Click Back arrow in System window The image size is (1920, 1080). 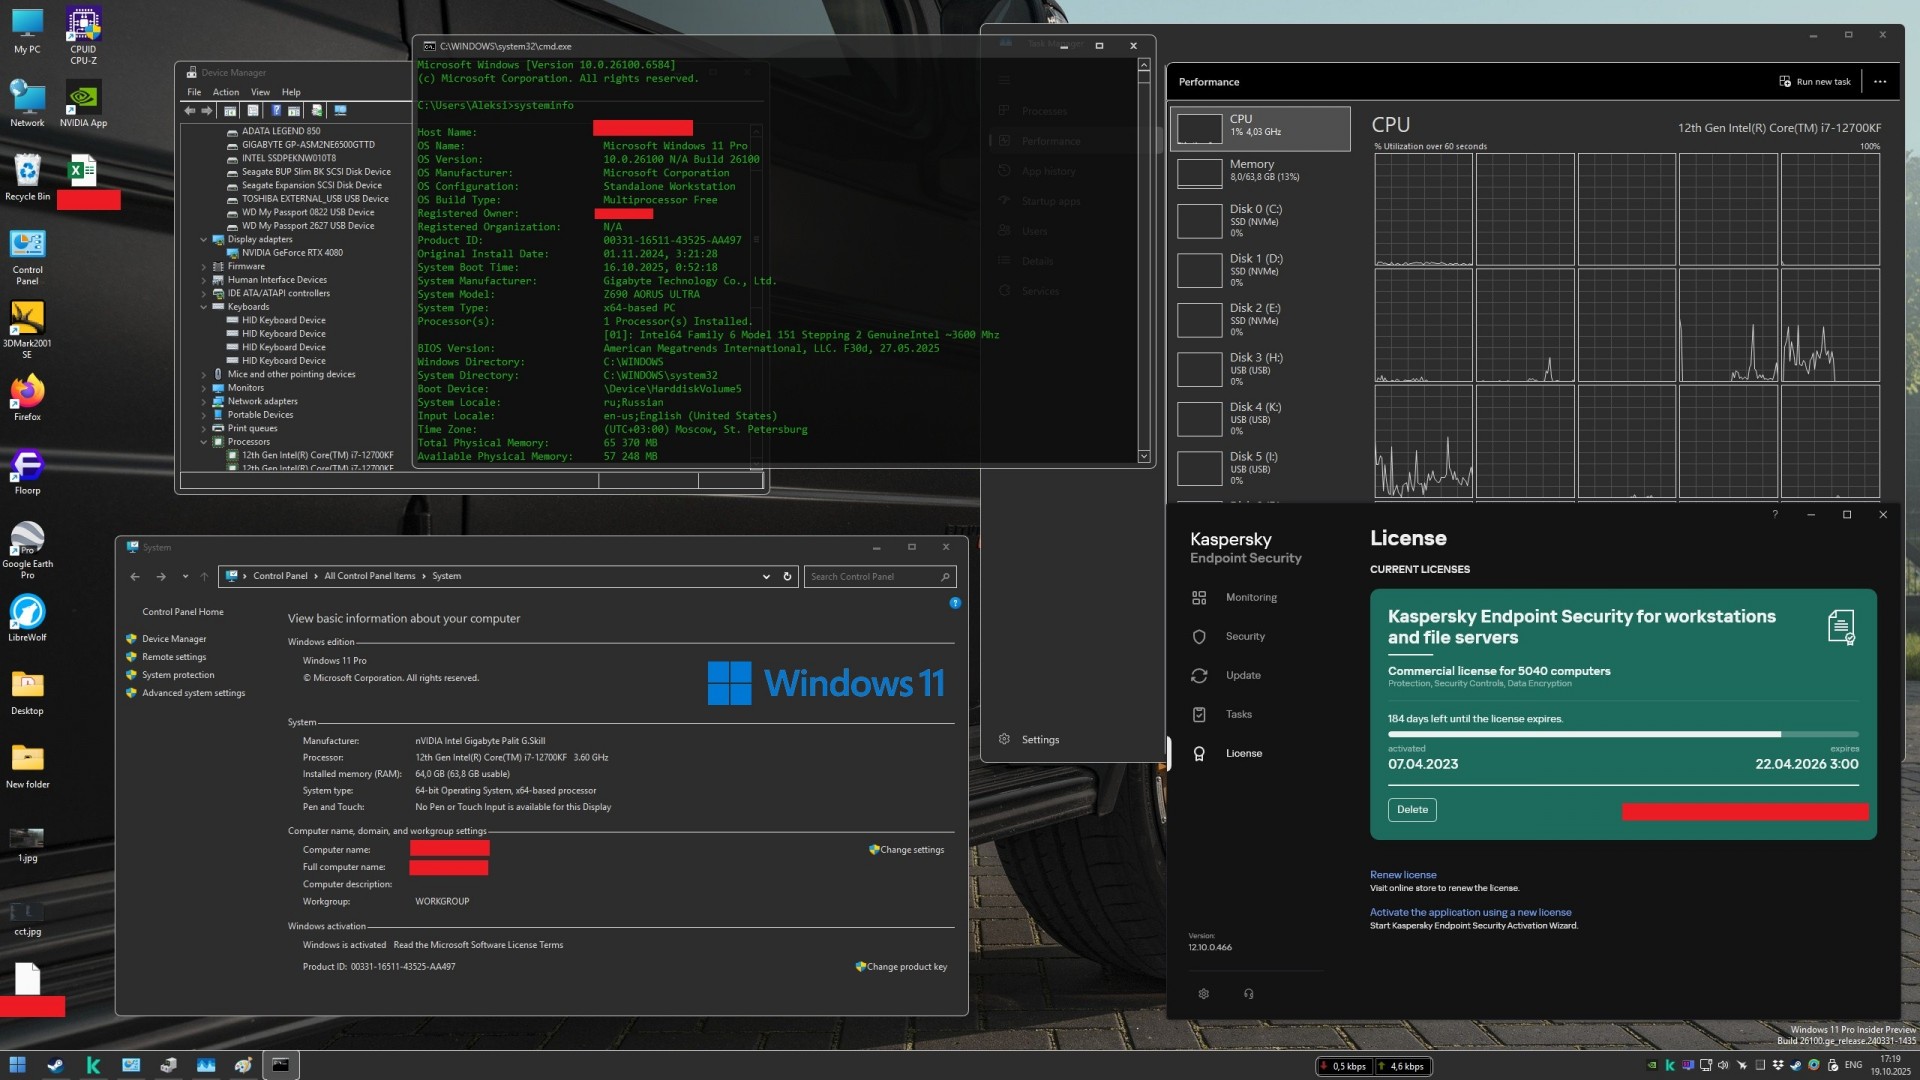tap(135, 577)
